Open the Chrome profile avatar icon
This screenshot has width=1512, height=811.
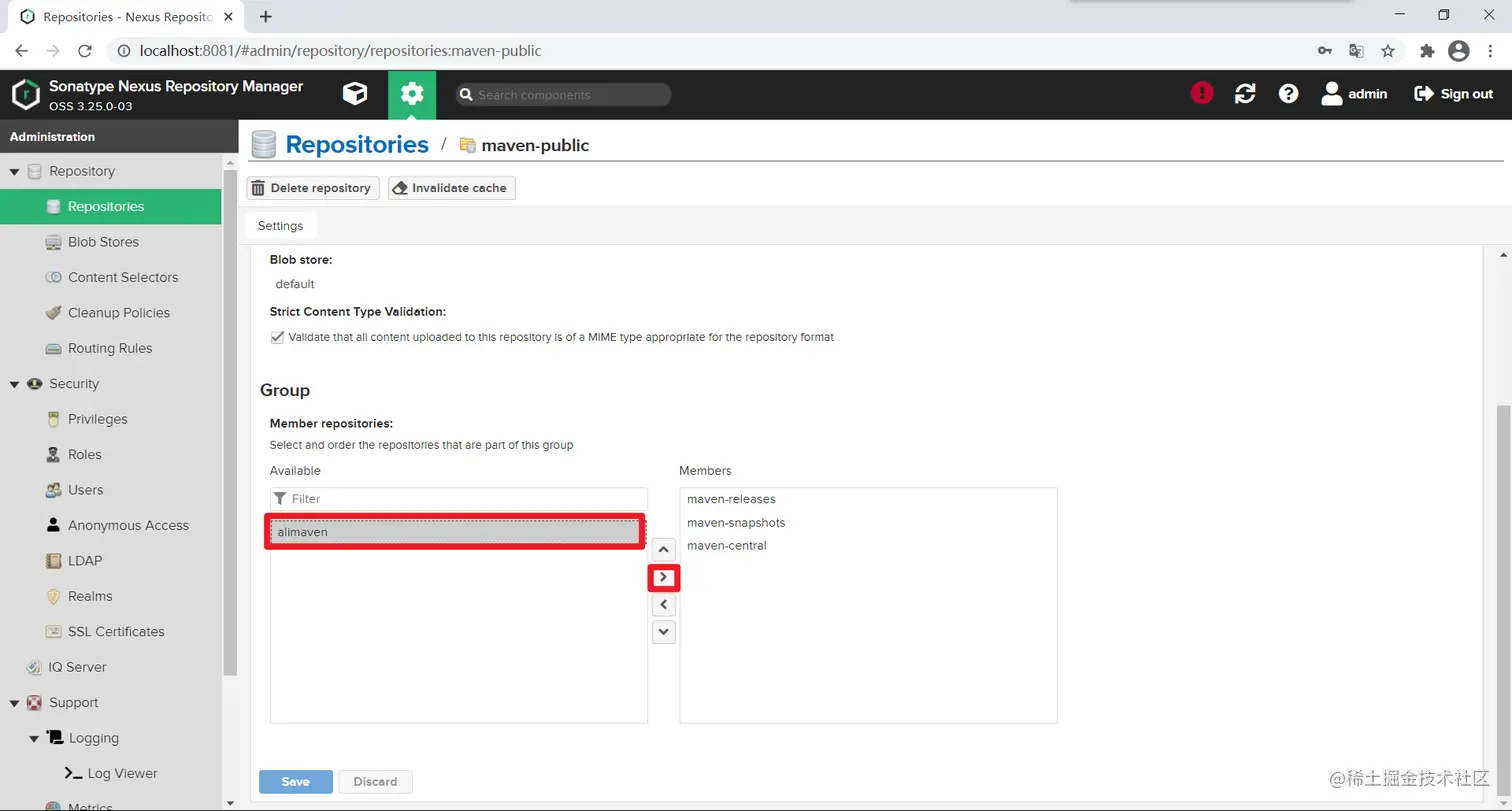pyautogui.click(x=1459, y=50)
